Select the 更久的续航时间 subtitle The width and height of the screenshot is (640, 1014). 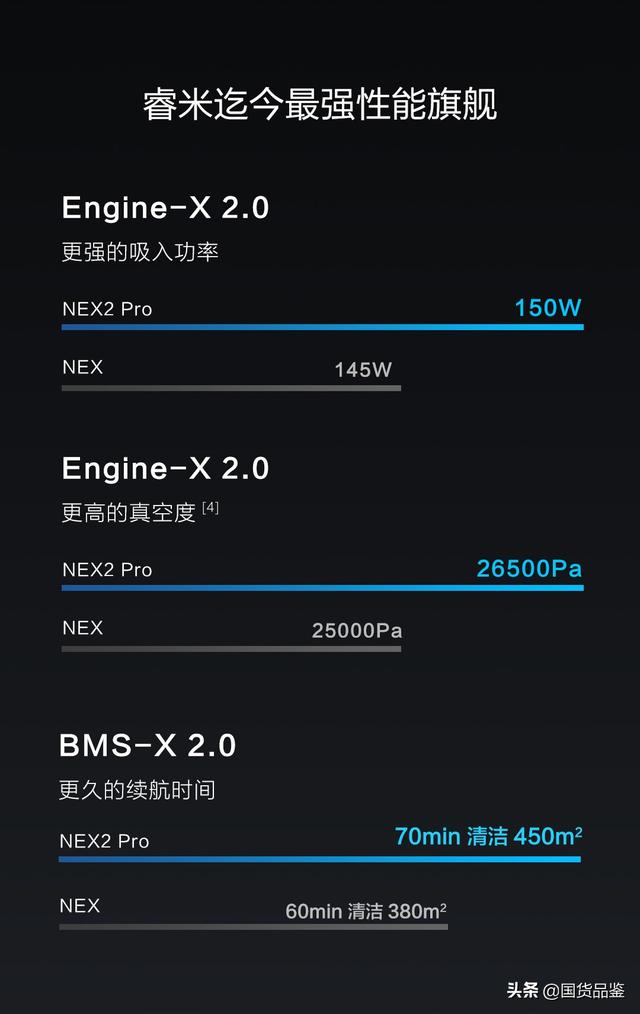click(137, 790)
